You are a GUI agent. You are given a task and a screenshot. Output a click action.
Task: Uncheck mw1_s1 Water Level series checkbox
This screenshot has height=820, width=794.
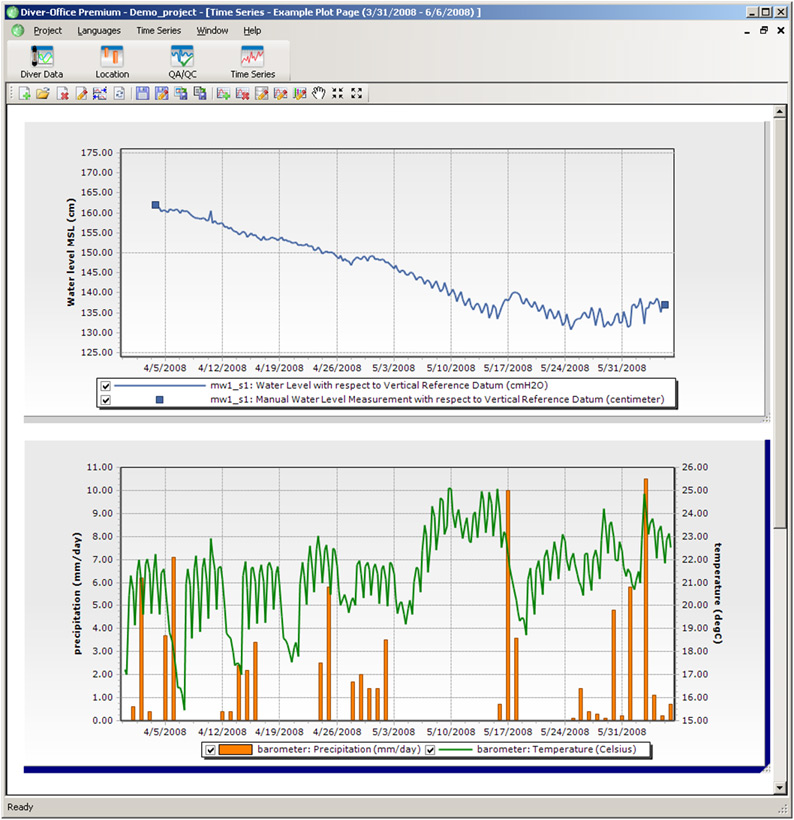coord(106,386)
